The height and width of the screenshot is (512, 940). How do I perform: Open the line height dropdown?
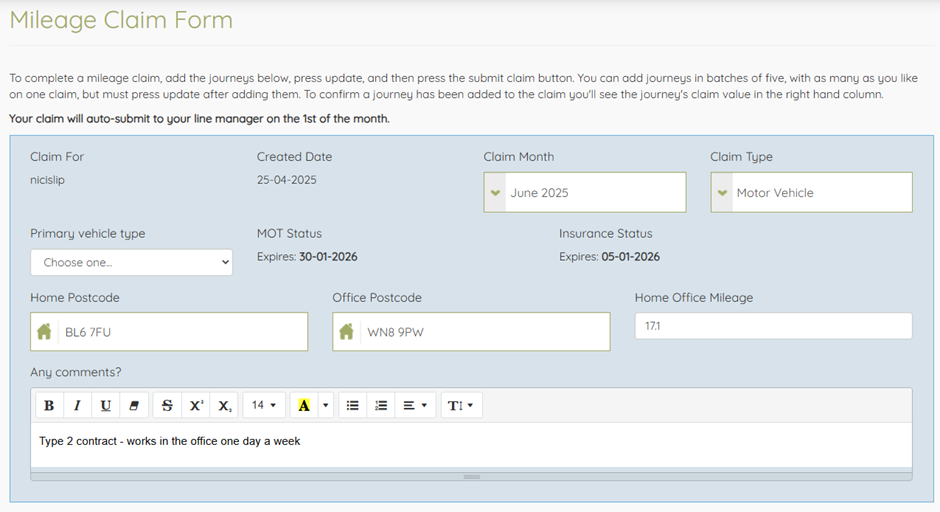(461, 405)
